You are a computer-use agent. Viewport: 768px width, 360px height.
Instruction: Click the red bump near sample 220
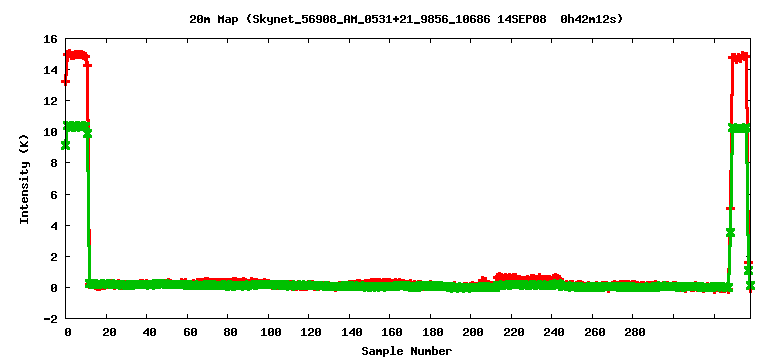click(527, 277)
